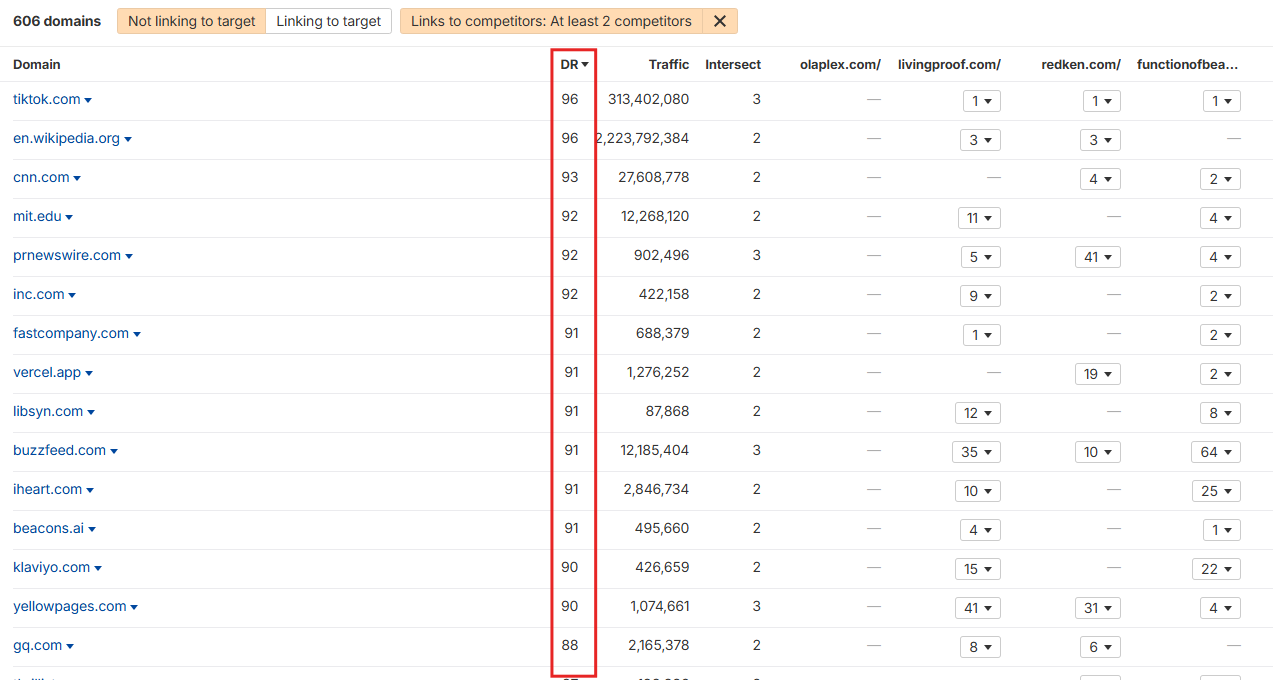Expand tiktok.com redken links count
Screen dimensions: 1273x680
click(1101, 101)
